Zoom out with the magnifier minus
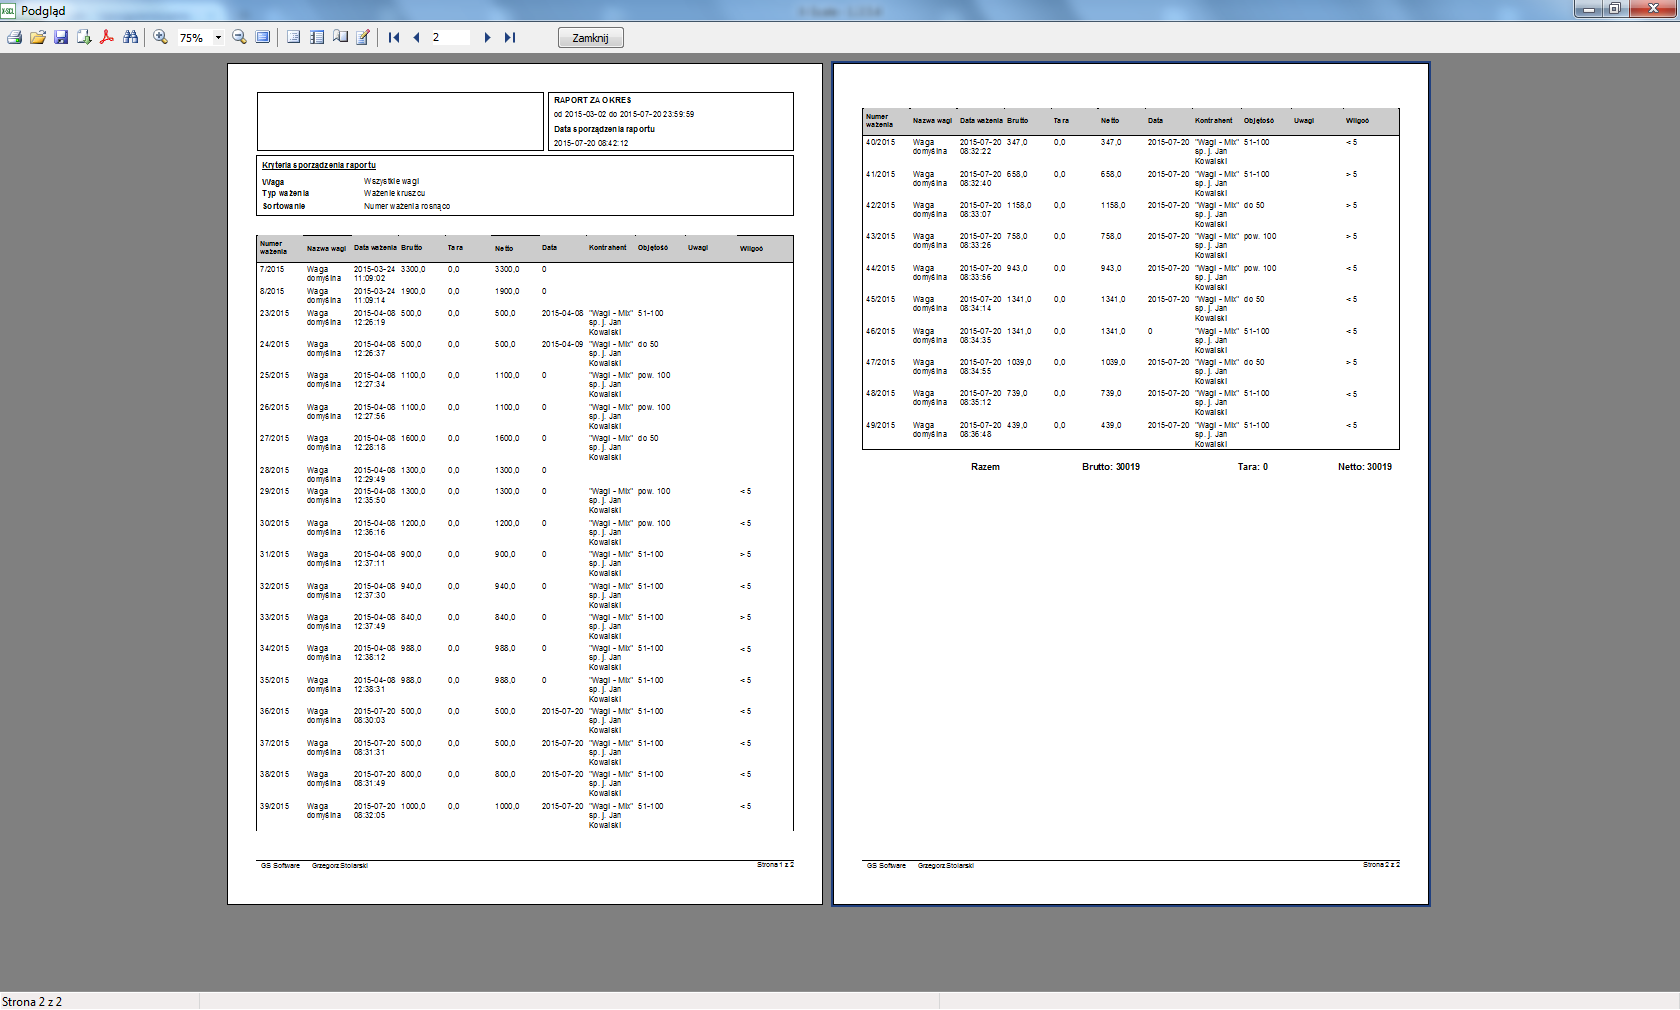 [x=239, y=37]
